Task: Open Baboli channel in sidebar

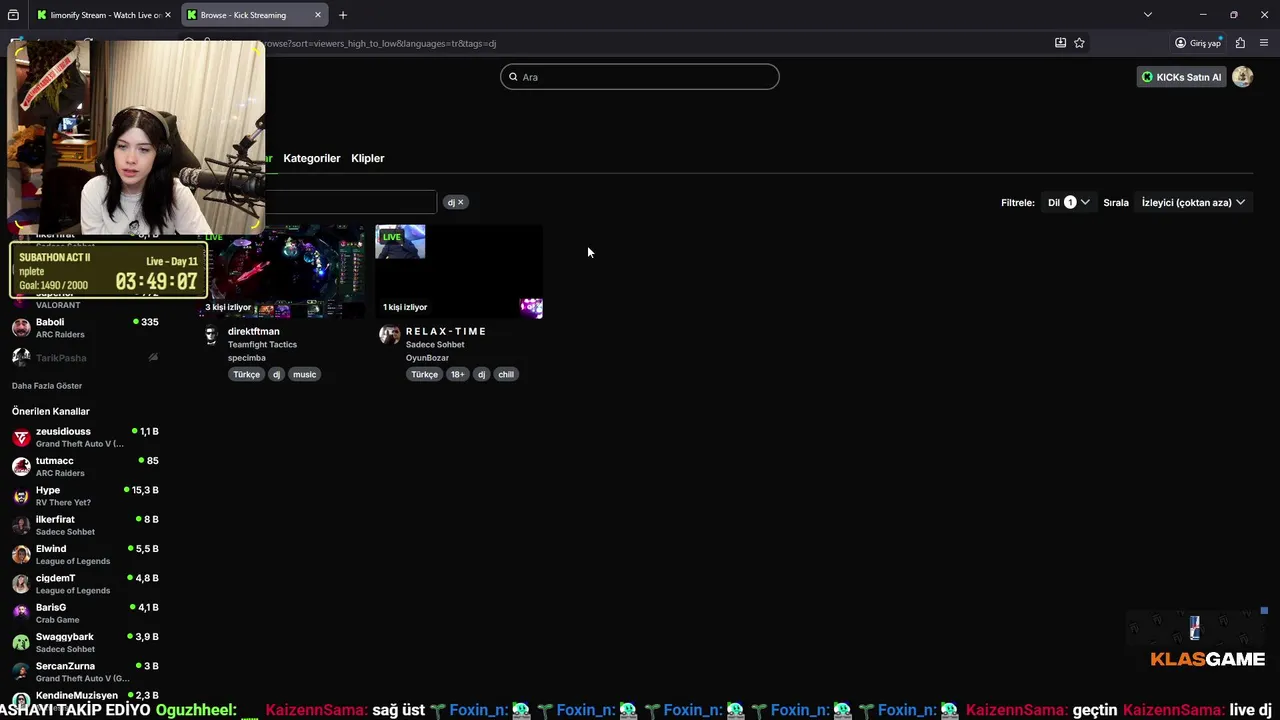Action: [x=85, y=328]
